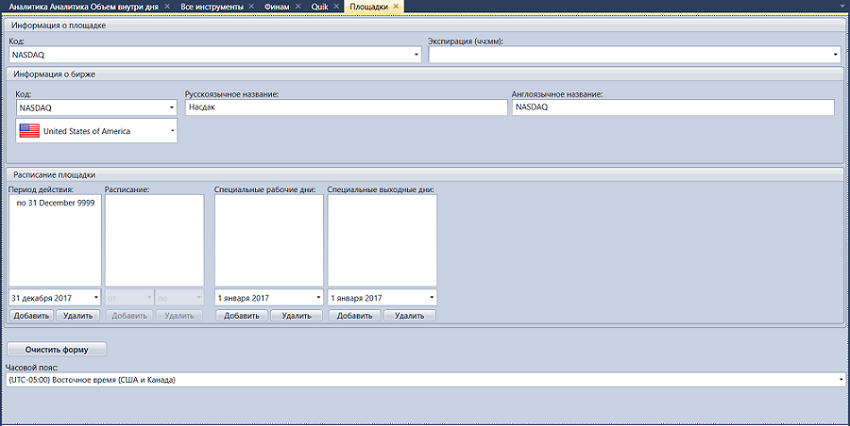
Task: Click the Очистить форму button
Action: tap(57, 350)
